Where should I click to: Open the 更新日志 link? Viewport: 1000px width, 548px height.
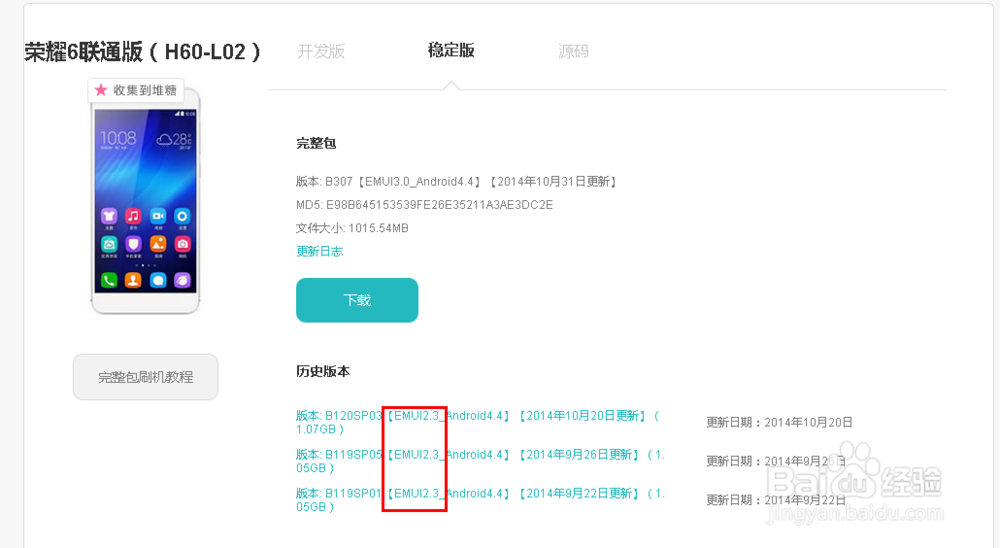(x=320, y=251)
